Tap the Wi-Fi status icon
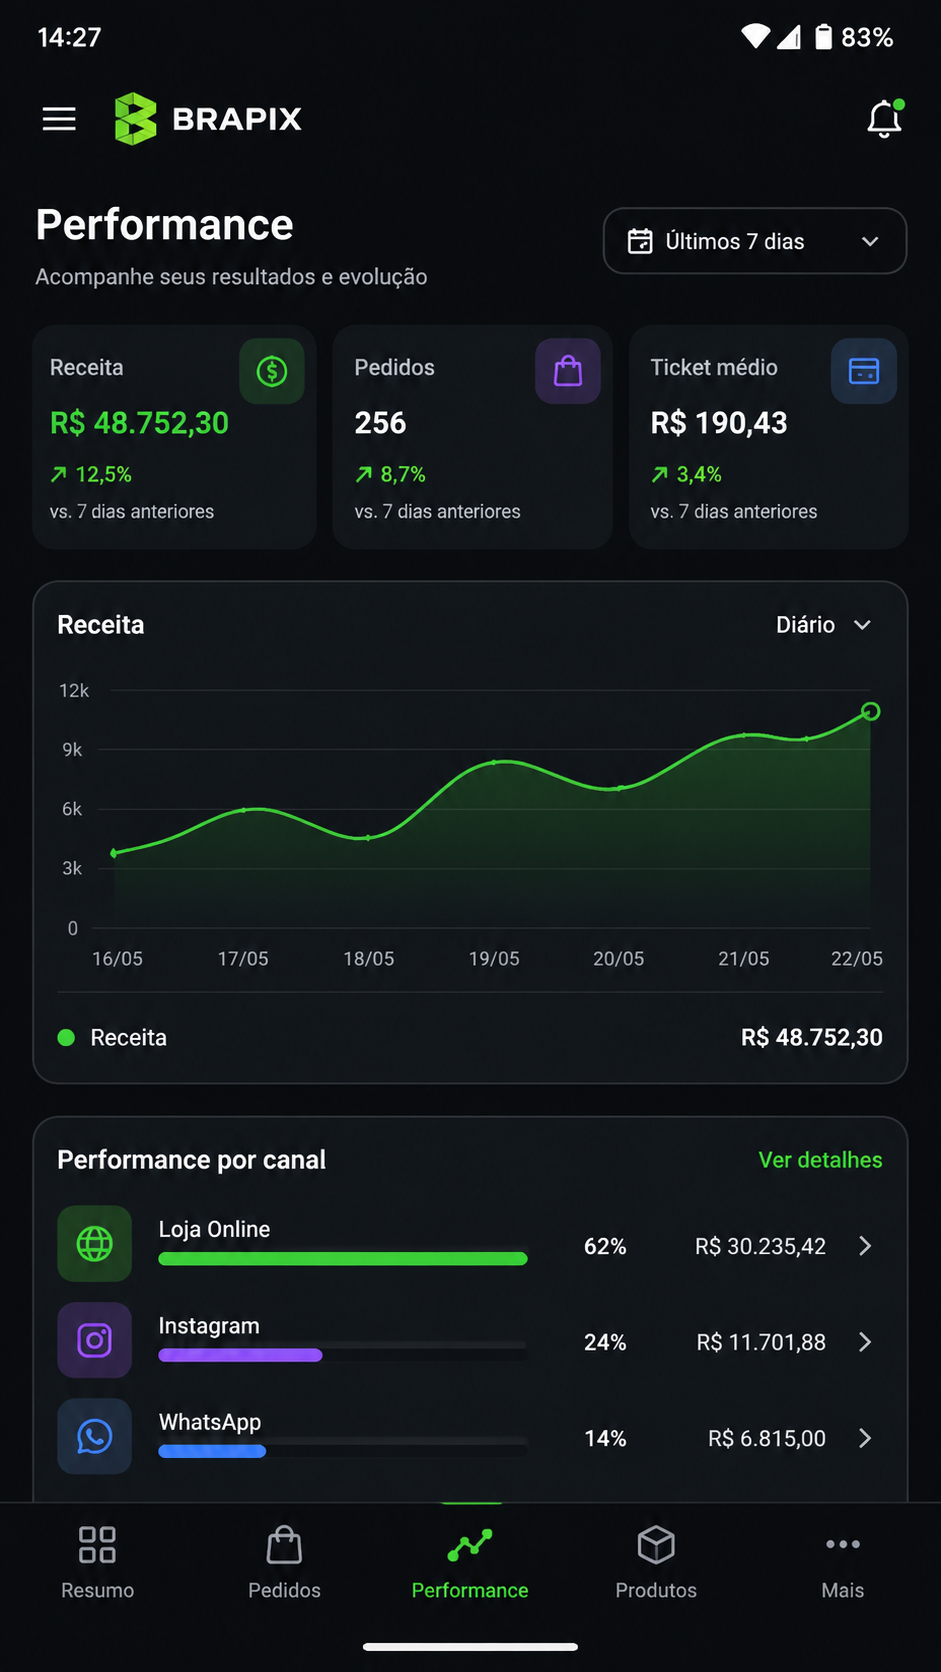Image resolution: width=941 pixels, height=1672 pixels. [x=756, y=37]
